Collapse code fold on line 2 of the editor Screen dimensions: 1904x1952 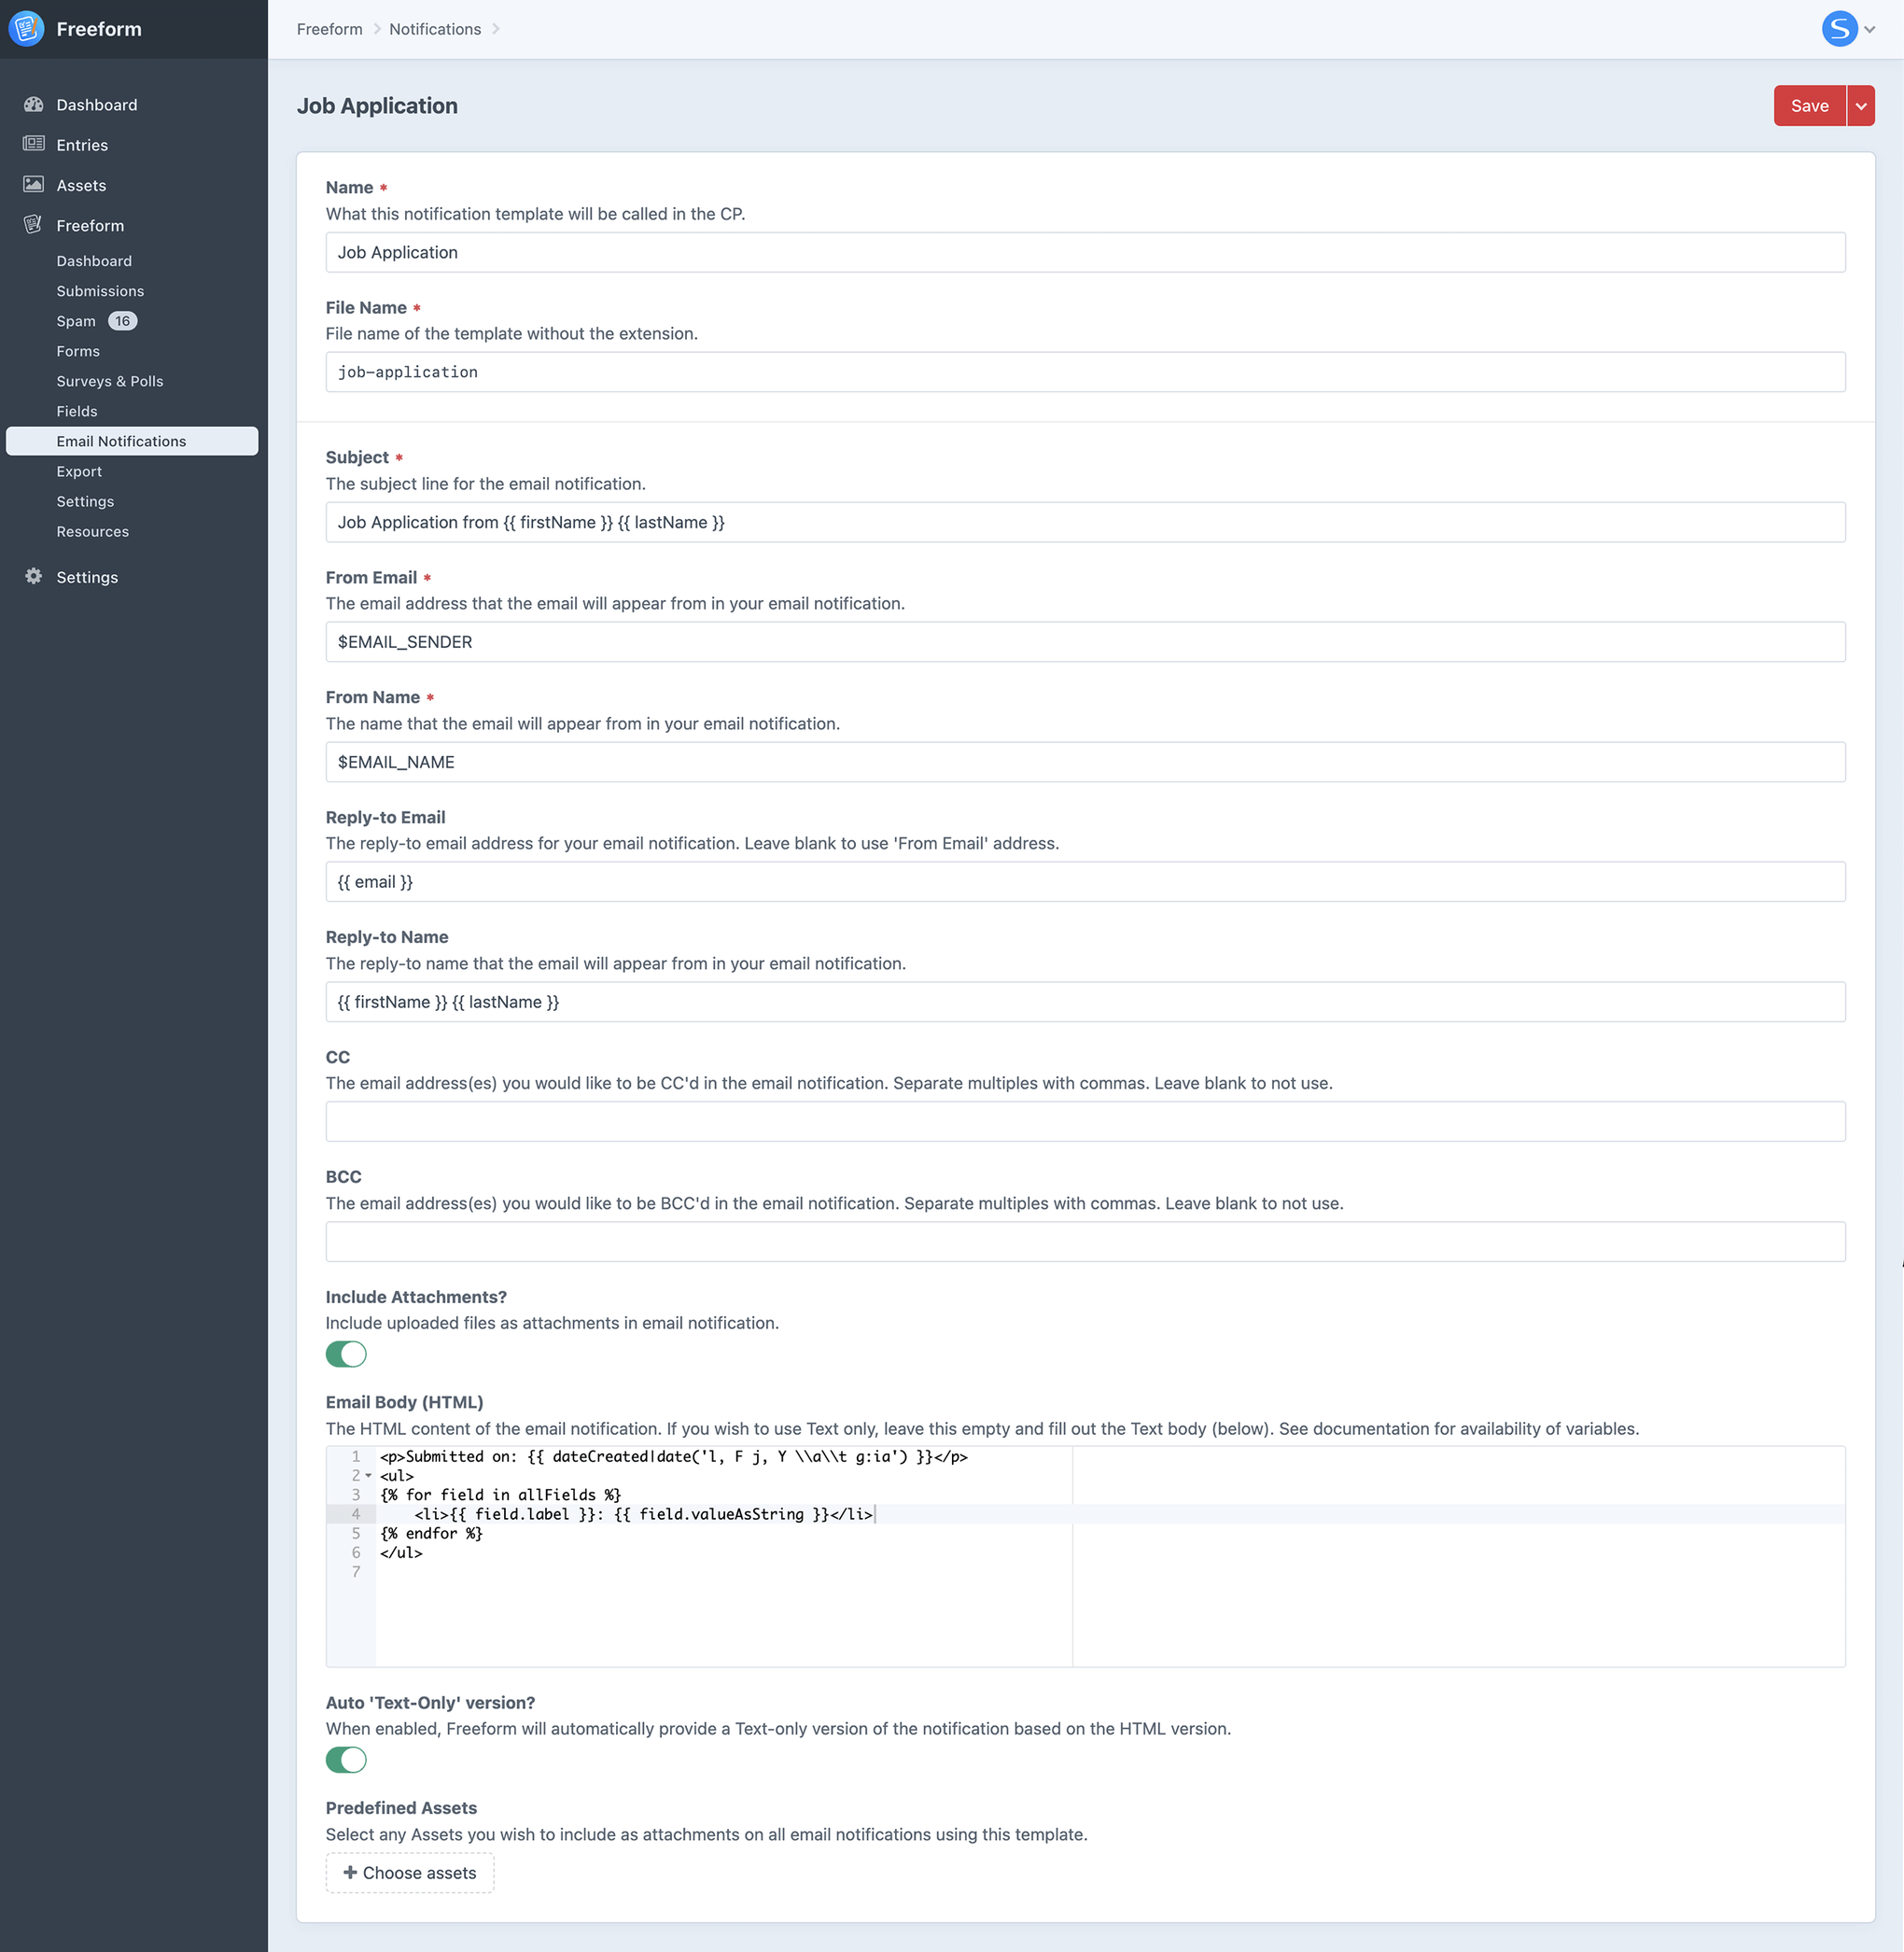click(368, 1476)
